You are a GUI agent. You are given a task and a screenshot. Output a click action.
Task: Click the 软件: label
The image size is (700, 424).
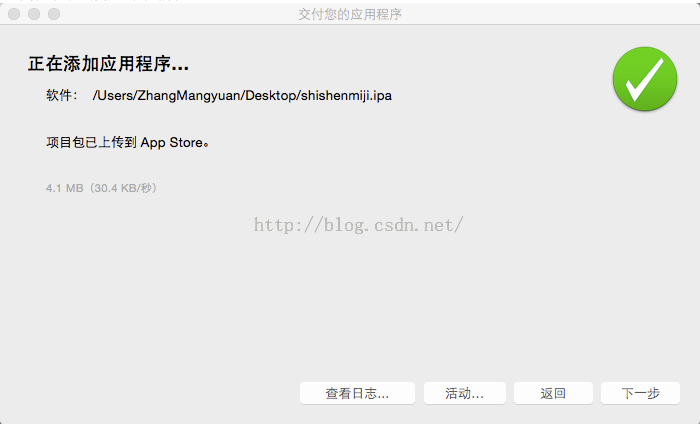click(62, 96)
